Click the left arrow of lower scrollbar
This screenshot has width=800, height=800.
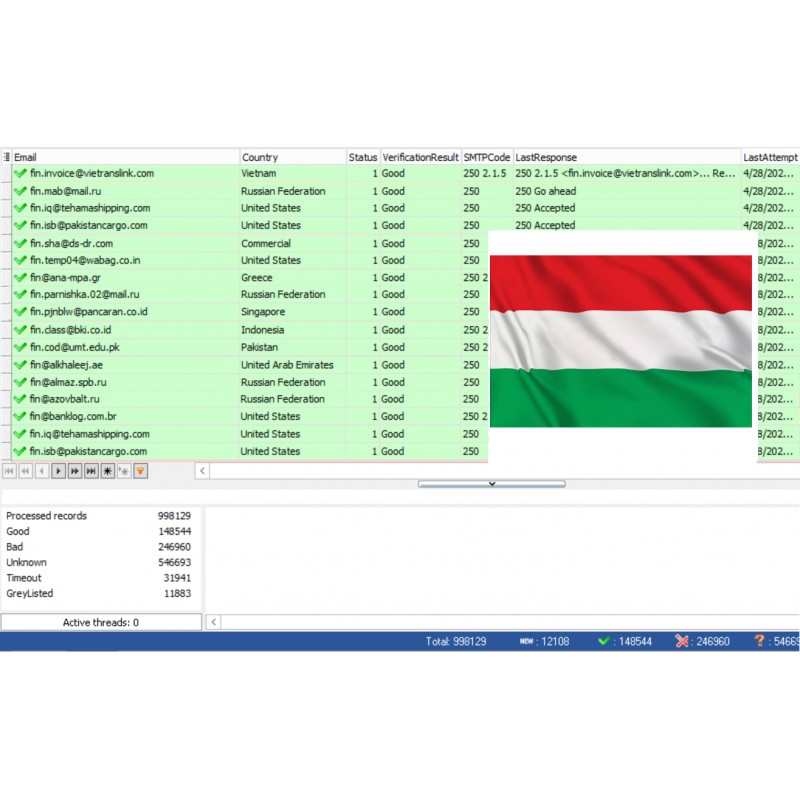point(212,622)
